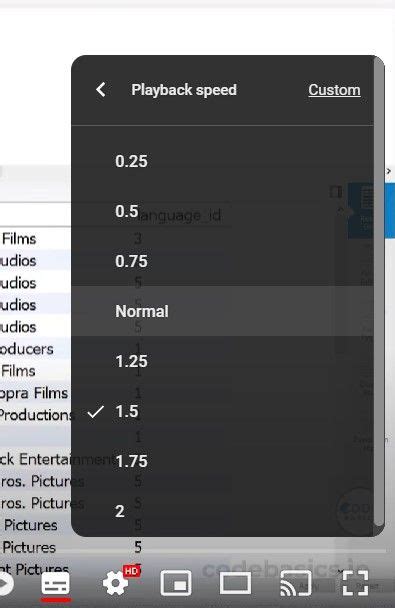This screenshot has height=608, width=395.
Task: Open Custom playback speed link
Action: 334,90
